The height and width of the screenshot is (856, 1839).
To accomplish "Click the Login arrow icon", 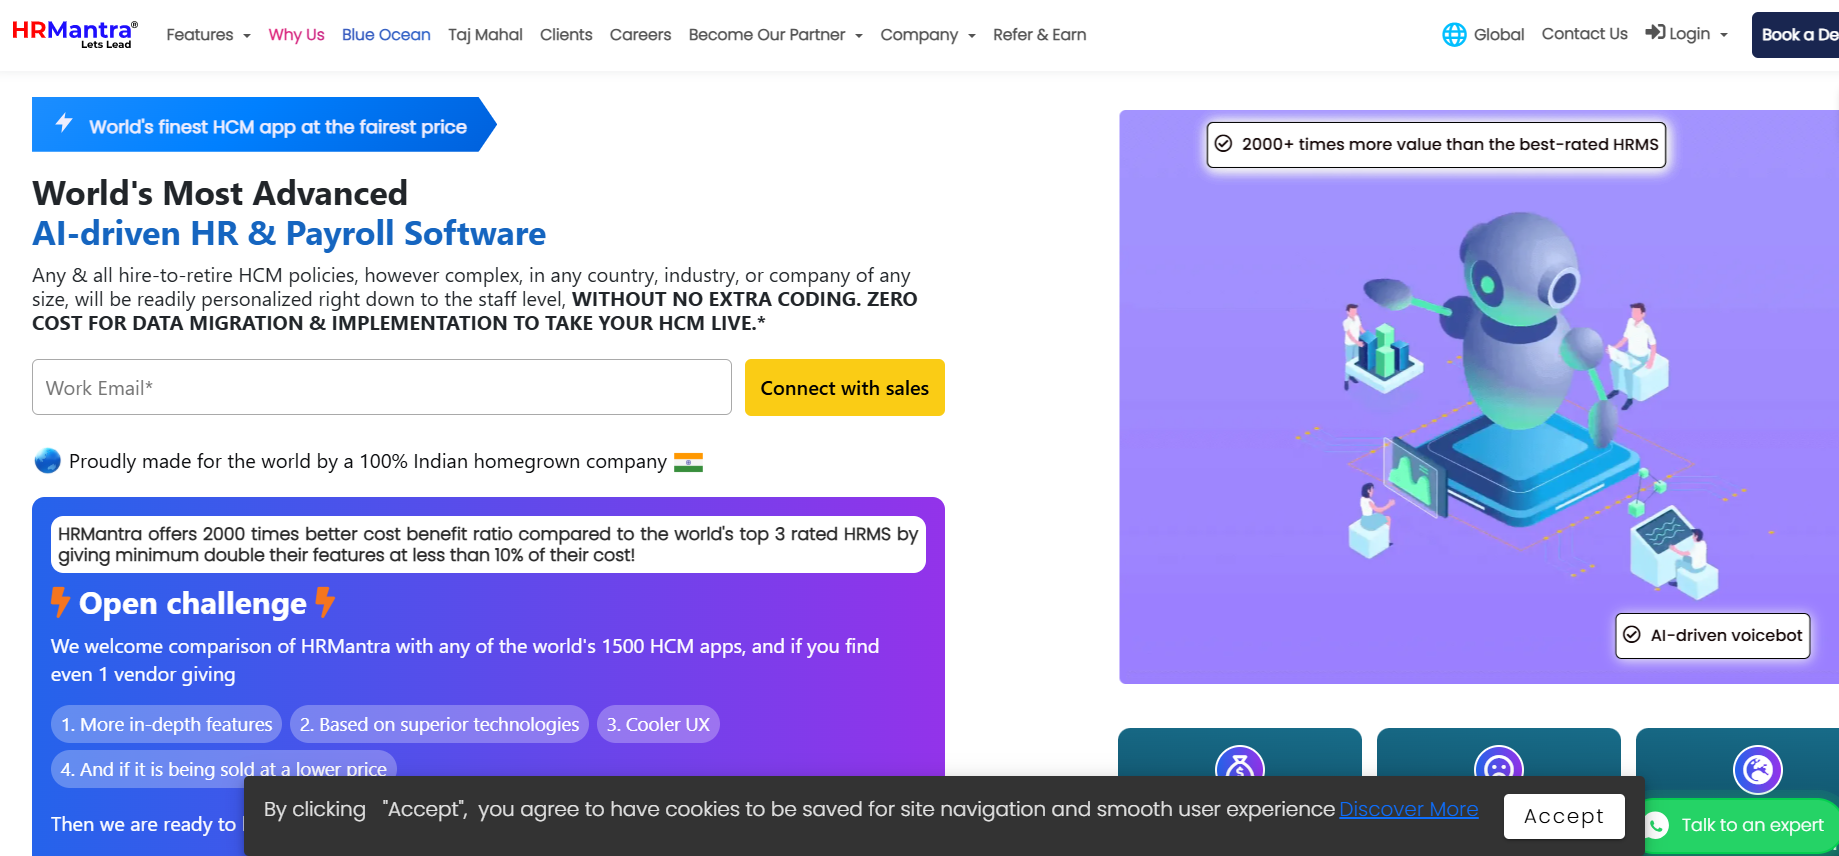I will click(1656, 32).
